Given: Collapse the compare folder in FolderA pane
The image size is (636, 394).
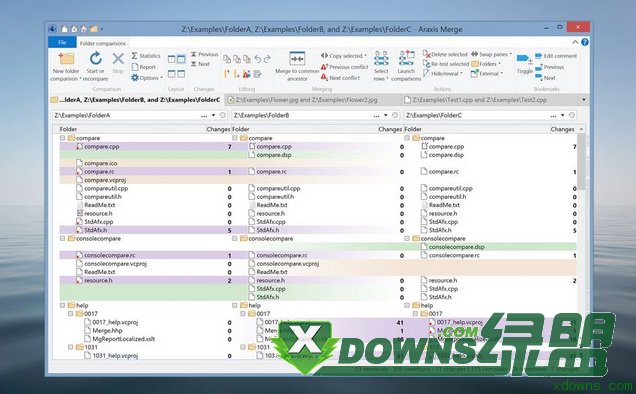Looking at the screenshot, I should [x=62, y=138].
